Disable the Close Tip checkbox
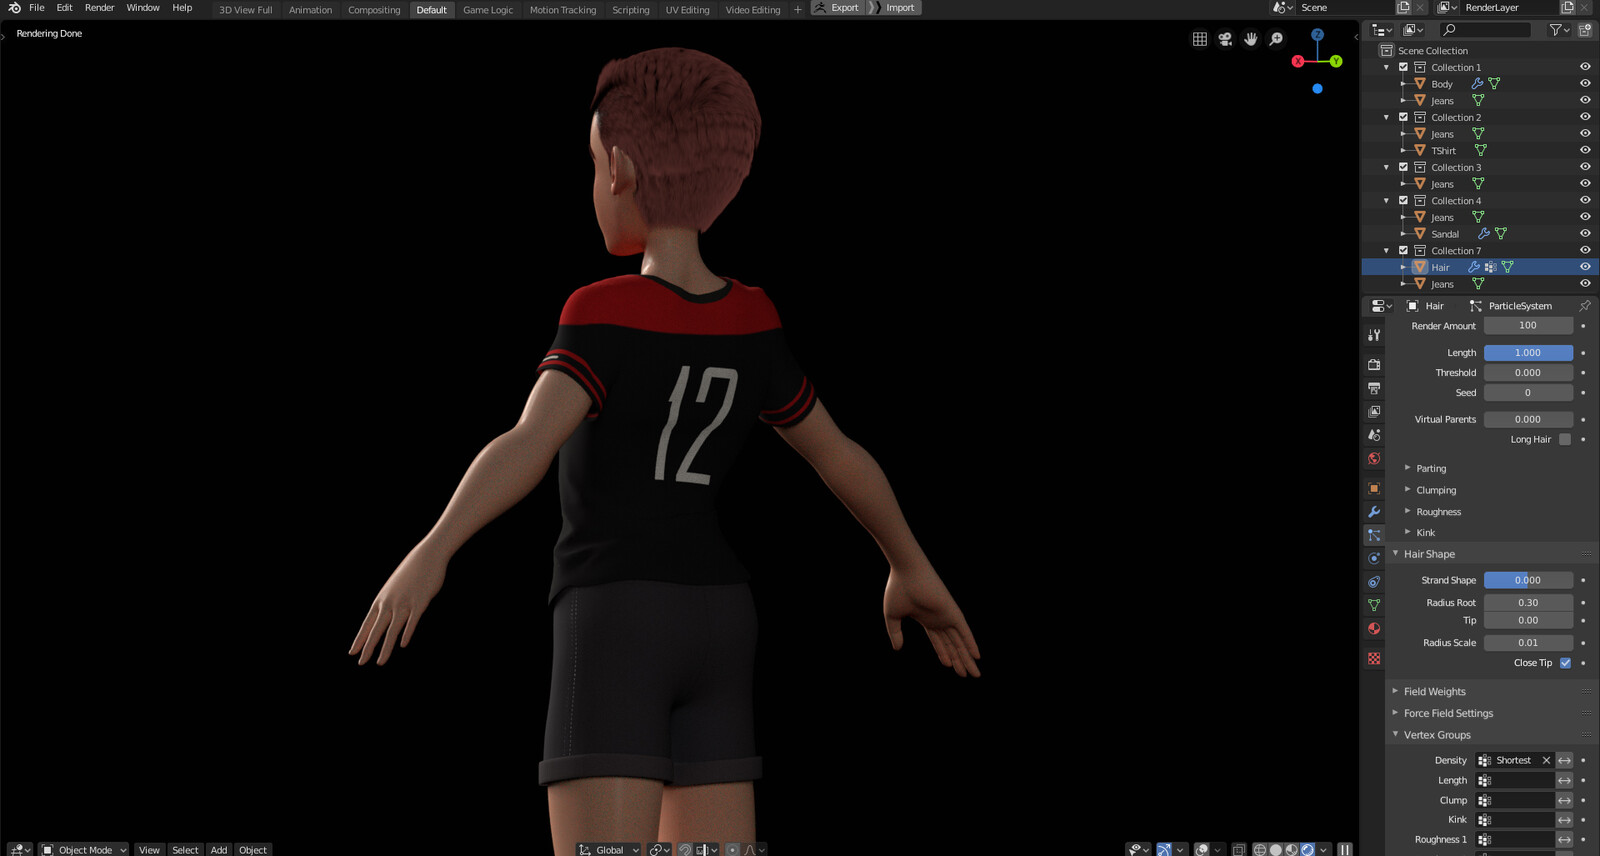 click(x=1565, y=663)
